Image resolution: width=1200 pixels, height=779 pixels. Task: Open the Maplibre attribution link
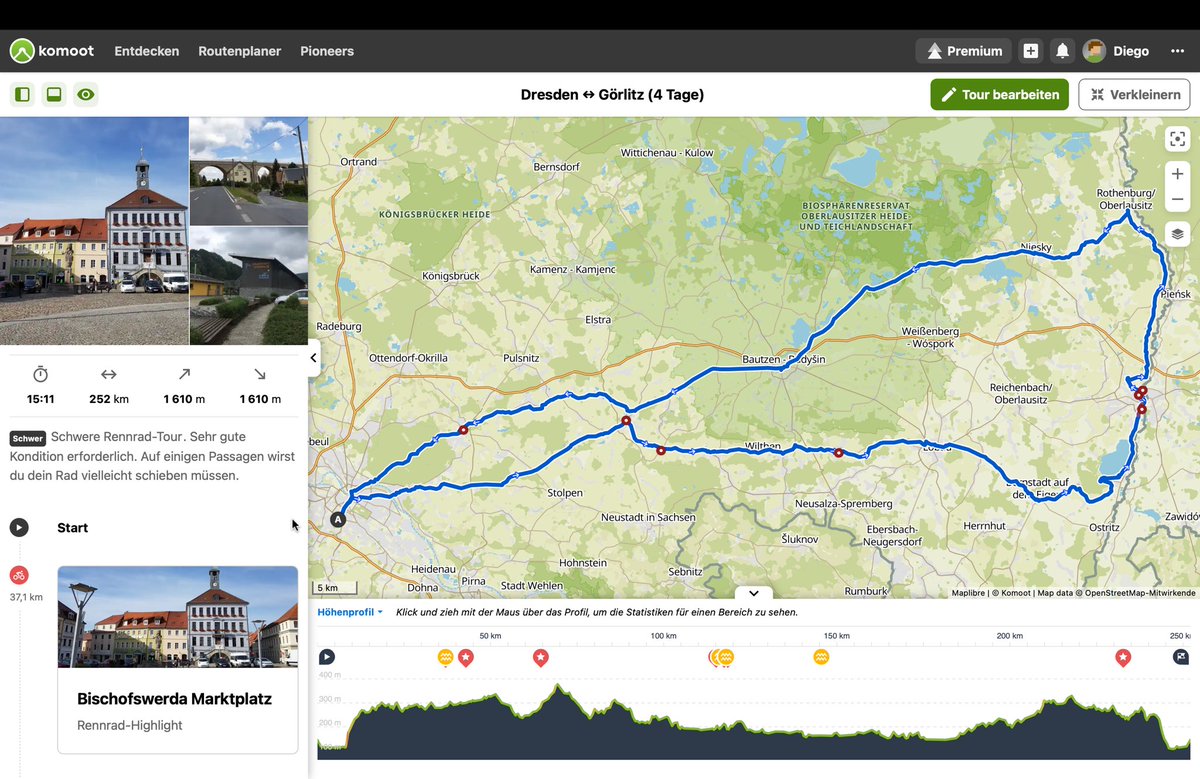(x=968, y=593)
